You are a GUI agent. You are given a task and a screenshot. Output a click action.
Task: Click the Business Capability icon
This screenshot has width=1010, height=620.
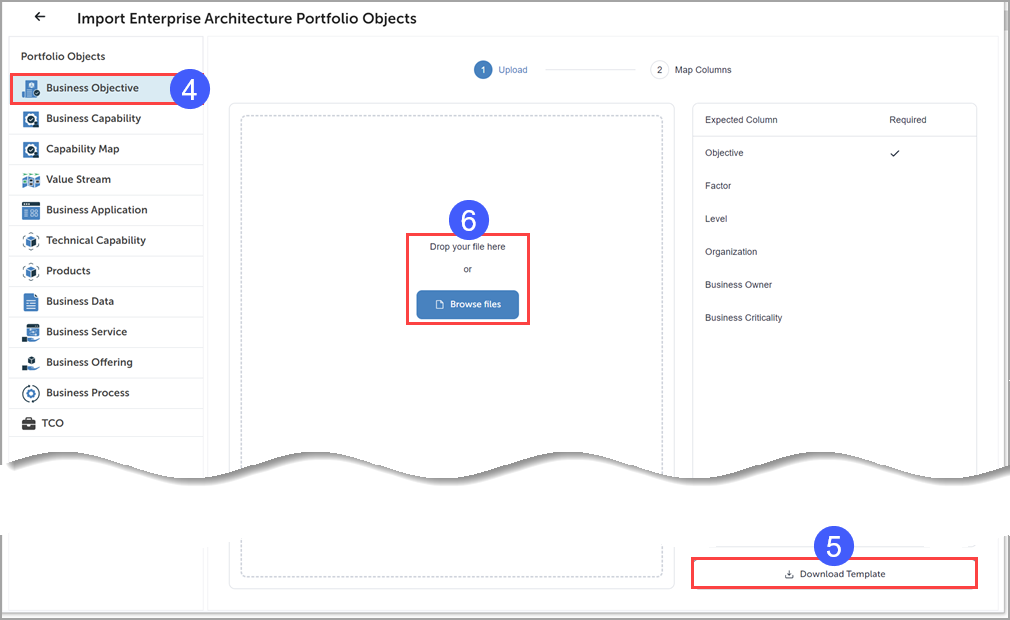pyautogui.click(x=30, y=119)
